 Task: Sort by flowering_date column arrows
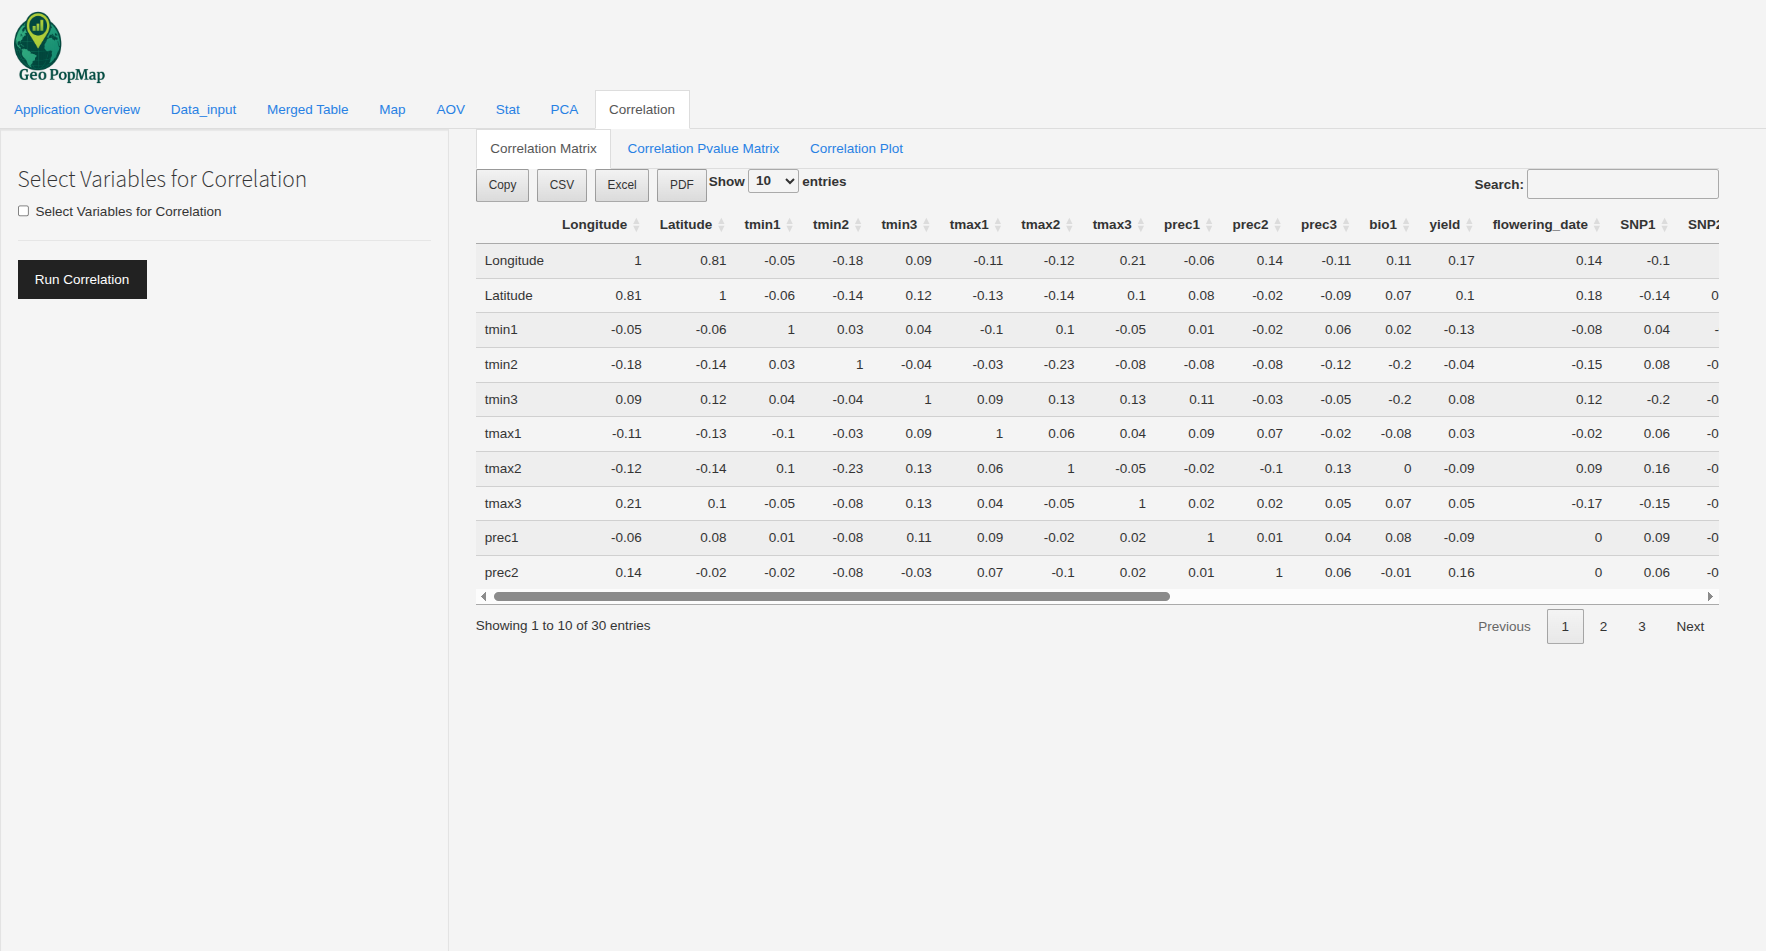click(x=1597, y=225)
